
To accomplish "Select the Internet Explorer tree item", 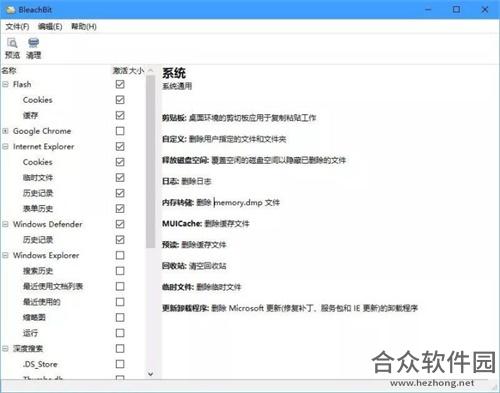I will click(43, 147).
